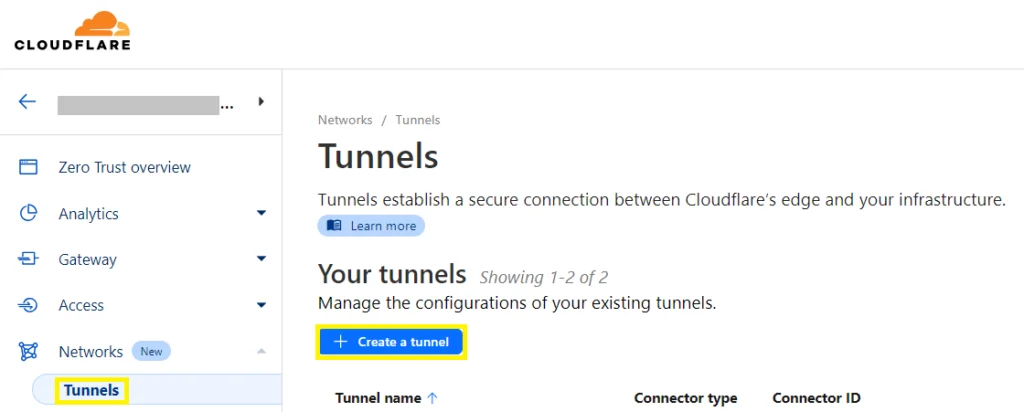Image resolution: width=1024 pixels, height=412 pixels.
Task: Expand the Gateway submenu arrow
Action: (261, 259)
